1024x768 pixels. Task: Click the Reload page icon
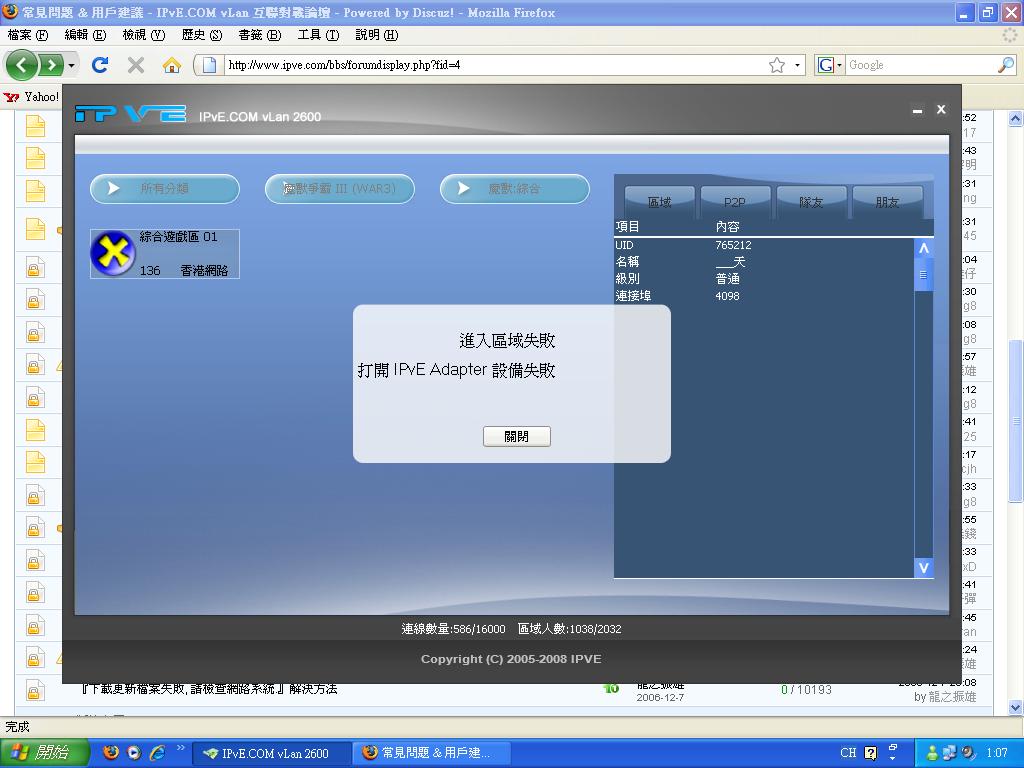100,64
